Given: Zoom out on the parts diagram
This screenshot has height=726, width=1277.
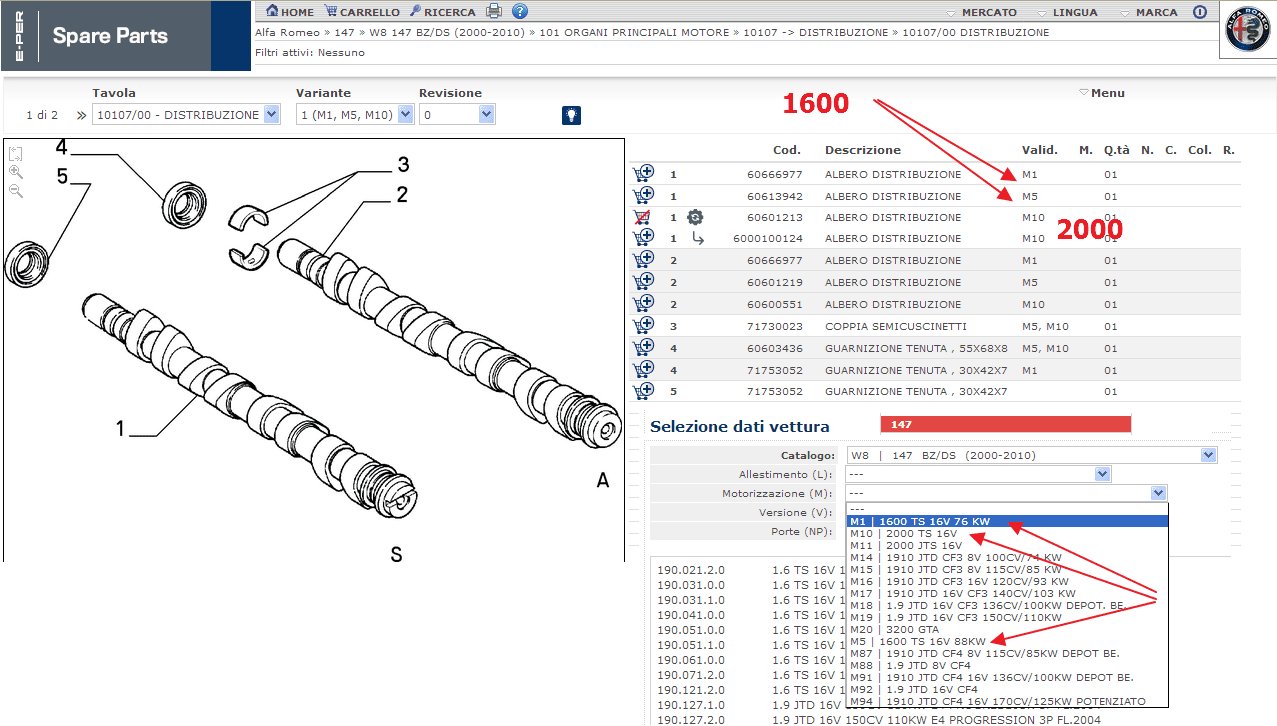Looking at the screenshot, I should [16, 190].
